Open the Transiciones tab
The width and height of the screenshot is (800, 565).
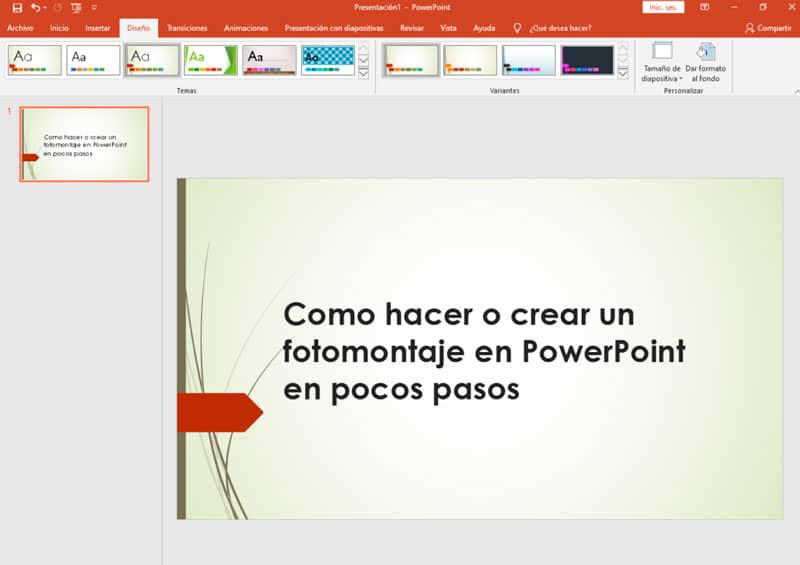point(187,28)
